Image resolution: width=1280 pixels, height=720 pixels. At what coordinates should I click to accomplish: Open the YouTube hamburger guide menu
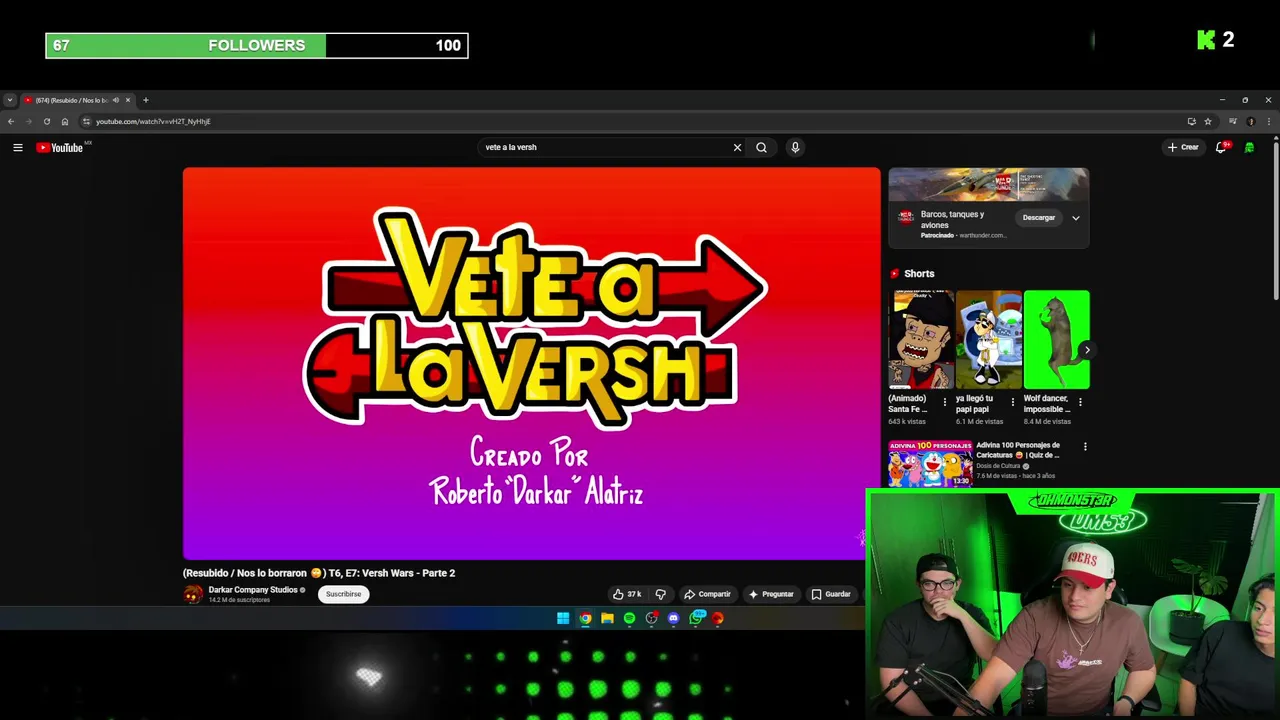[17, 147]
